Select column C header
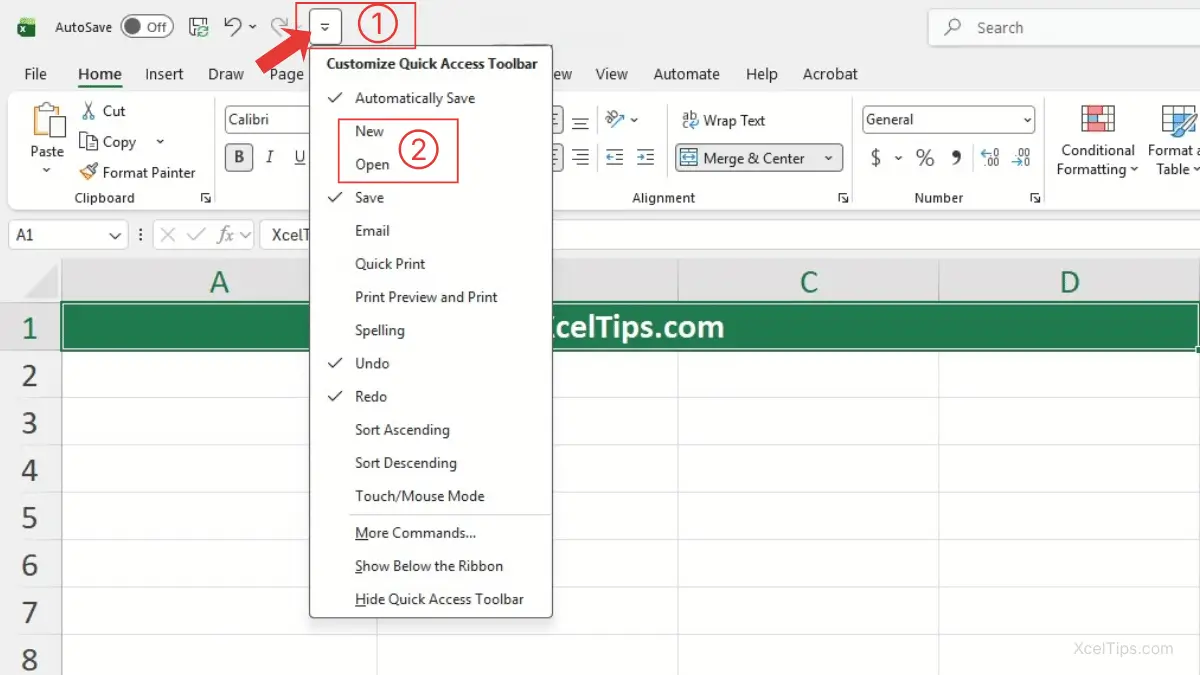The height and width of the screenshot is (675, 1200). 808,283
